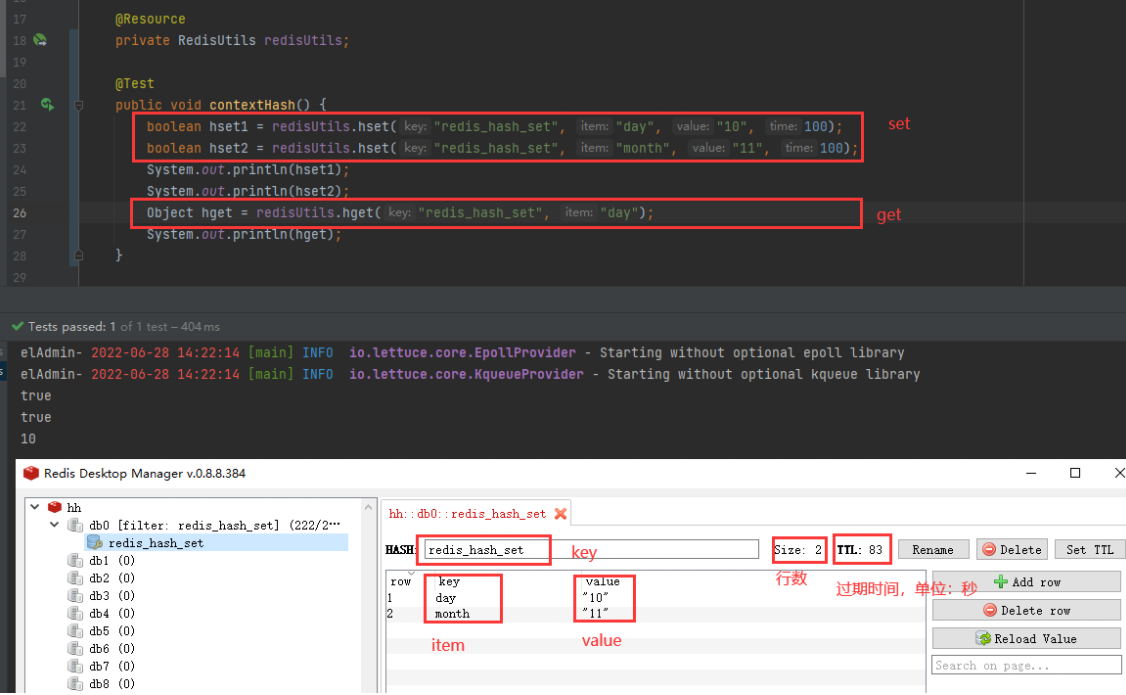Image resolution: width=1126 pixels, height=695 pixels.
Task: Click the fold marker at line 21
Action: 79,106
